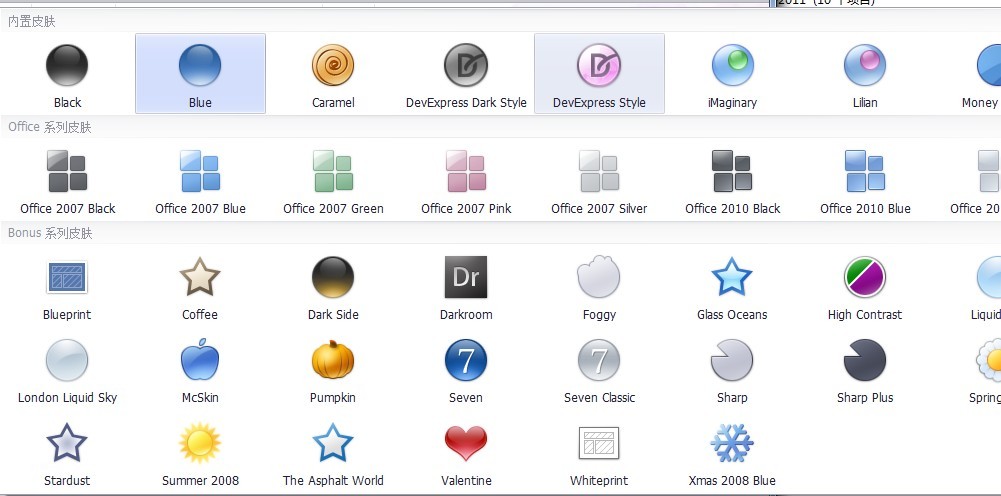Apply the DevExpress Dark Style skin
The width and height of the screenshot is (1001, 496).
pyautogui.click(x=466, y=66)
